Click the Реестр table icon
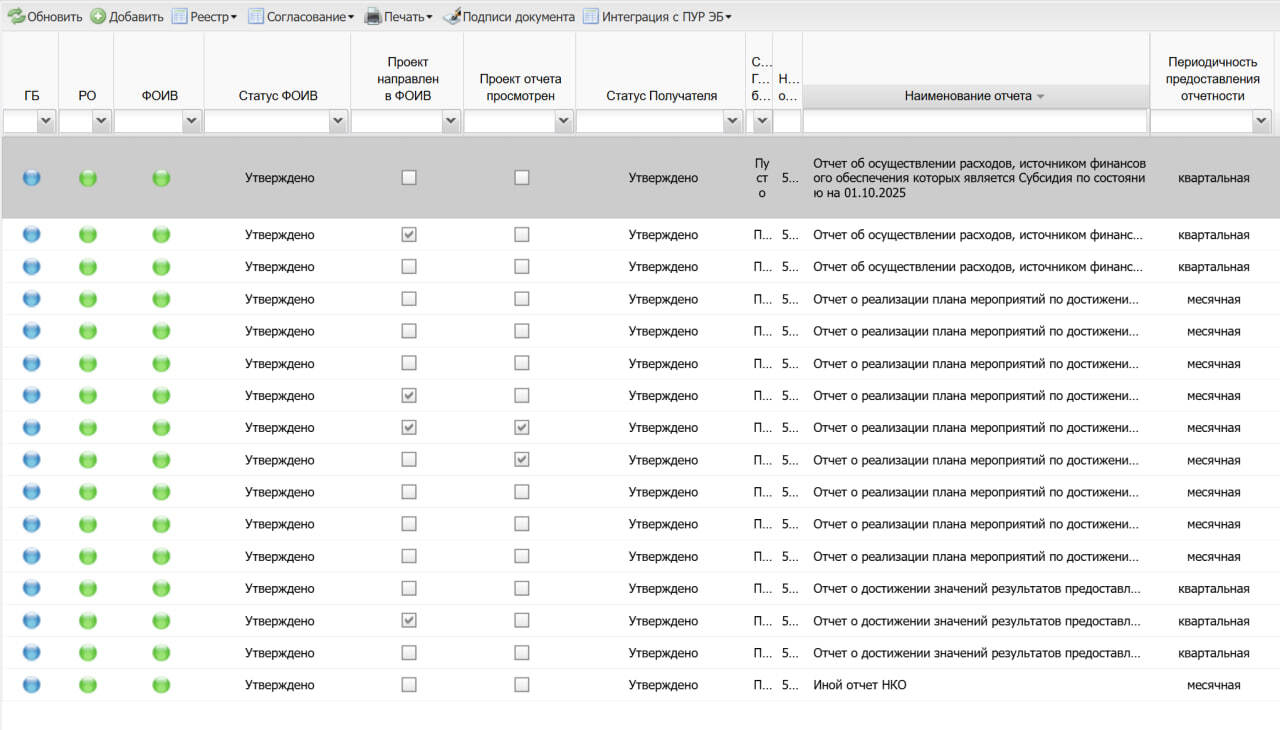Screen dimensions: 1280x730 (x=180, y=16)
